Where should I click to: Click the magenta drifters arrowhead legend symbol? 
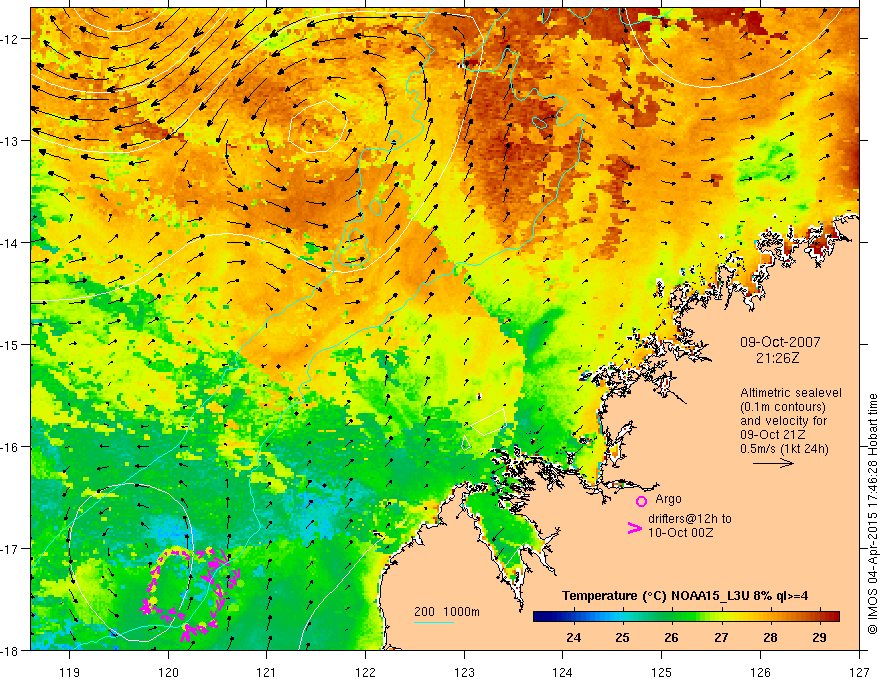[634, 528]
